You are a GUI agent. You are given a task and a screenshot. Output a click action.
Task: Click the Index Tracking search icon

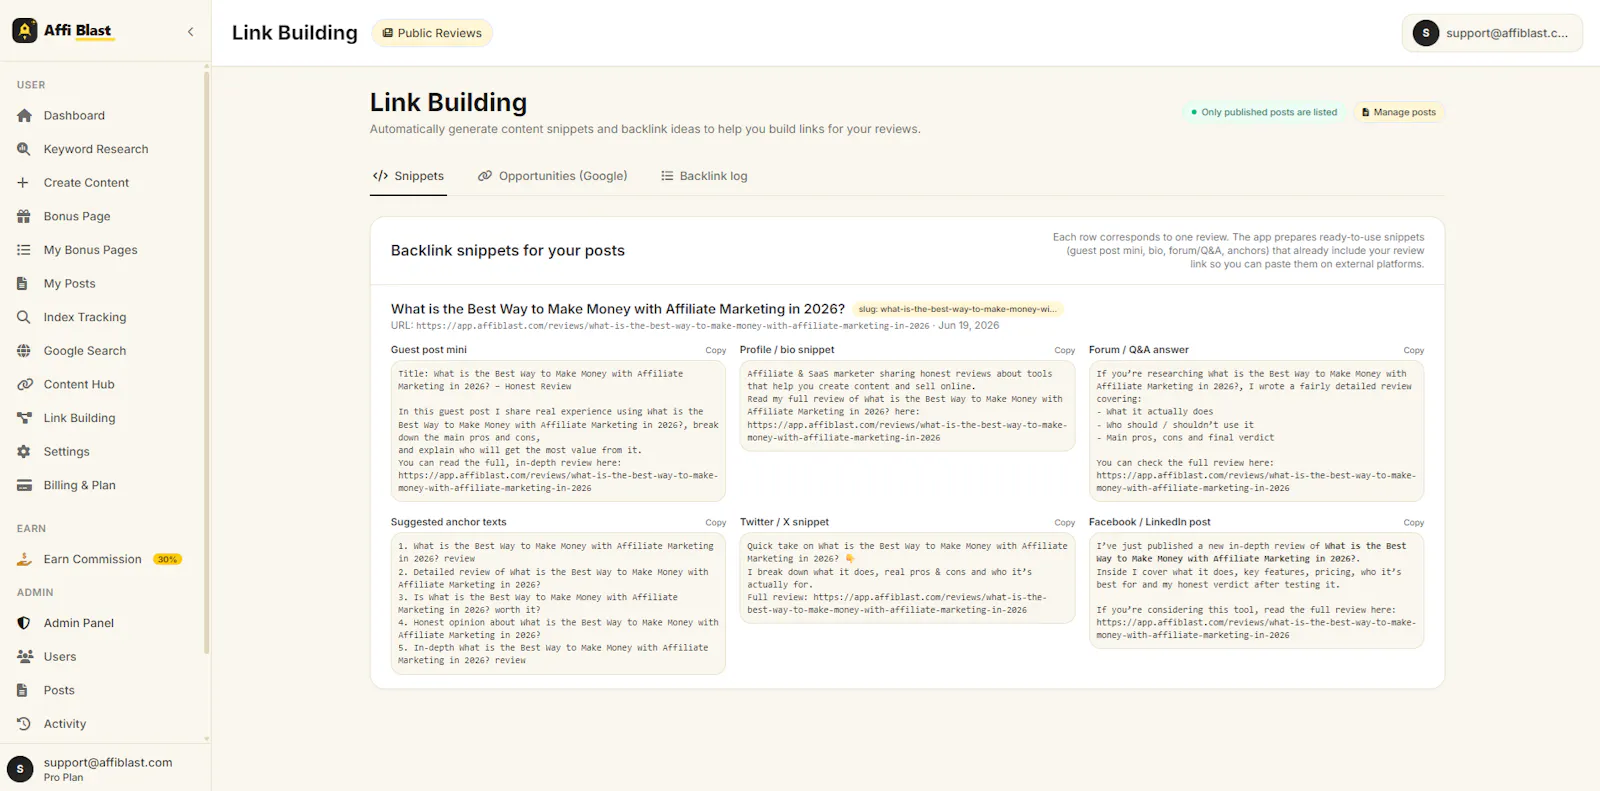tap(24, 317)
